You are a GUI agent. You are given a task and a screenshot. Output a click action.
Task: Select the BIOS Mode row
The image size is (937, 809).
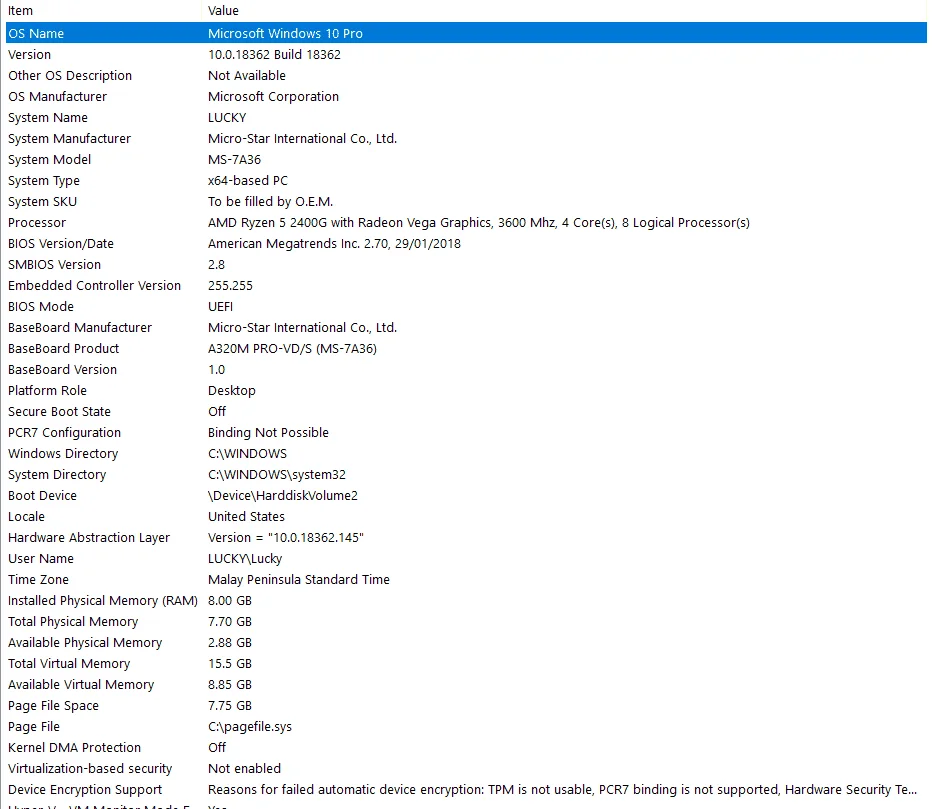[466, 307]
